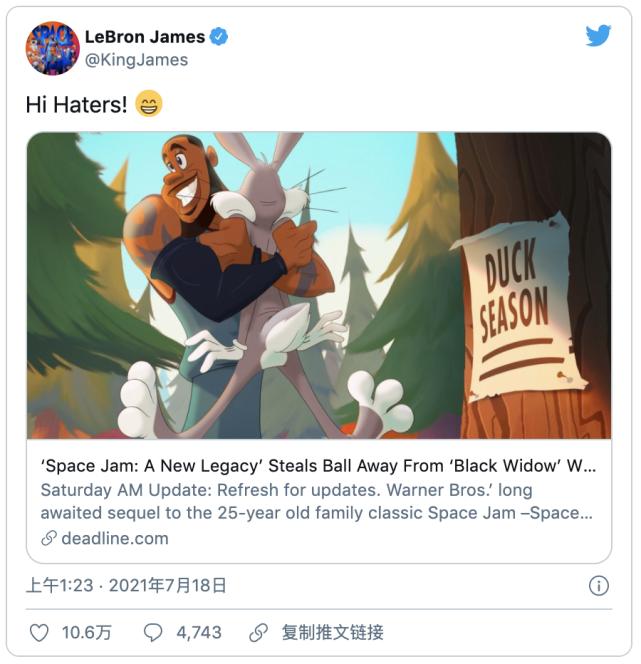Click the 10.6万 like count
Screen dimensions: 641x664
pos(87,633)
